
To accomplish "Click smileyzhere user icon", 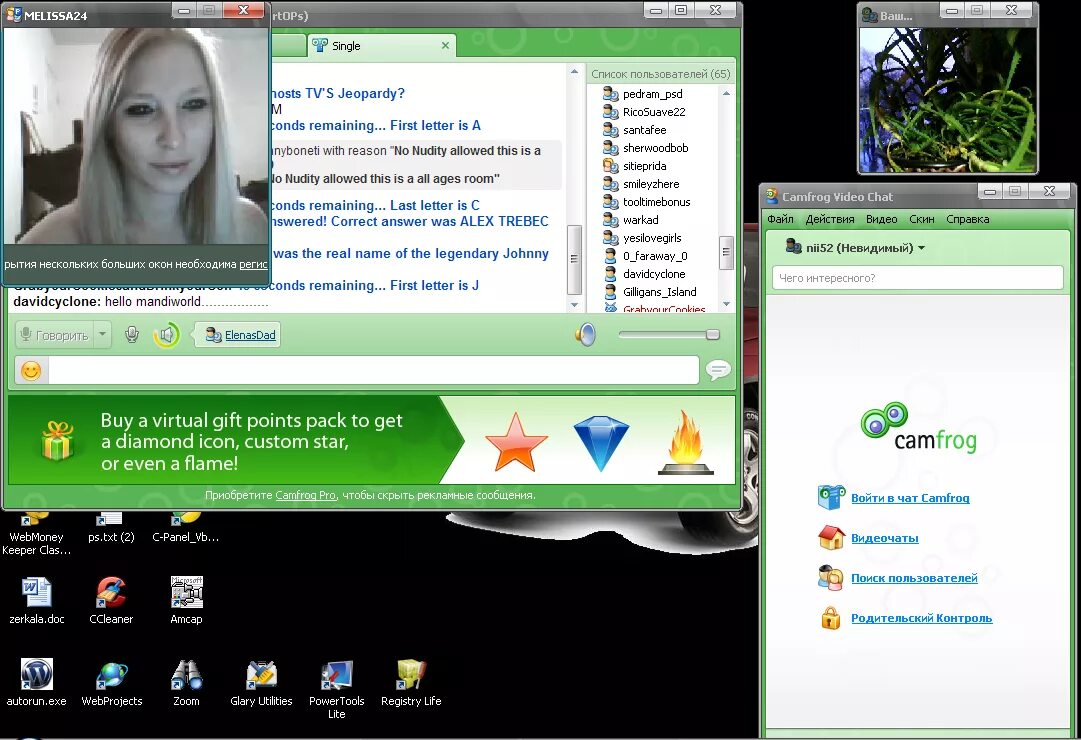I will [x=610, y=183].
